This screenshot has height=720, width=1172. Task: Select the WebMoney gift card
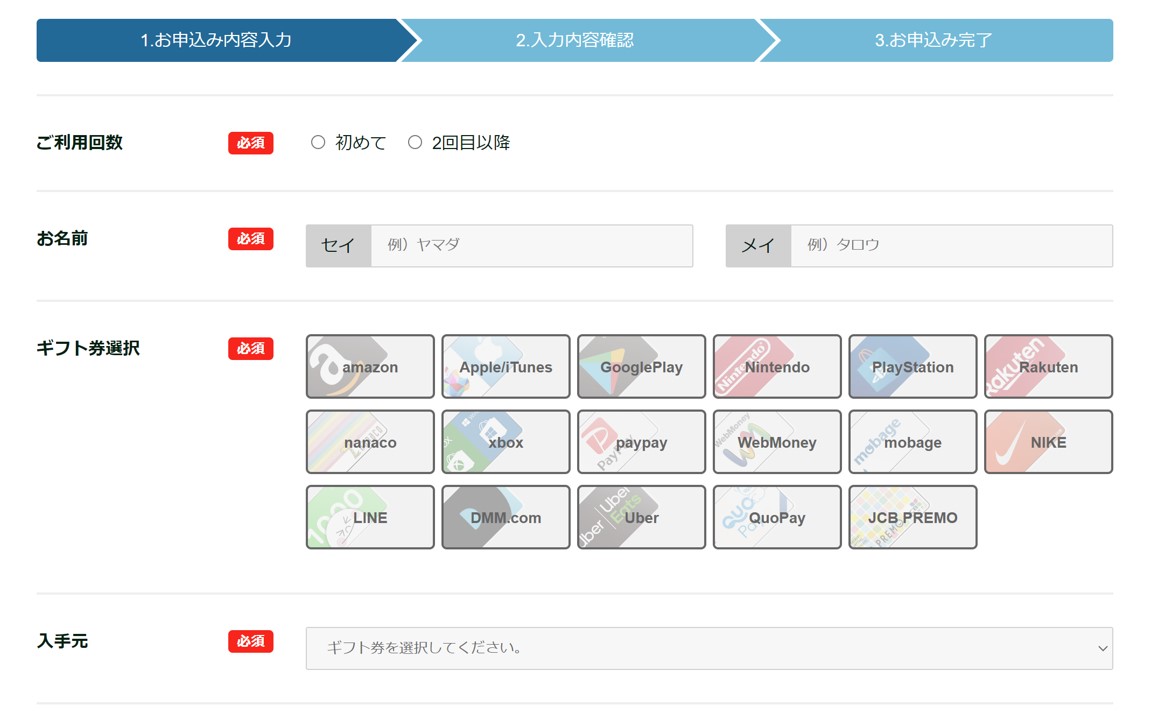pos(777,442)
